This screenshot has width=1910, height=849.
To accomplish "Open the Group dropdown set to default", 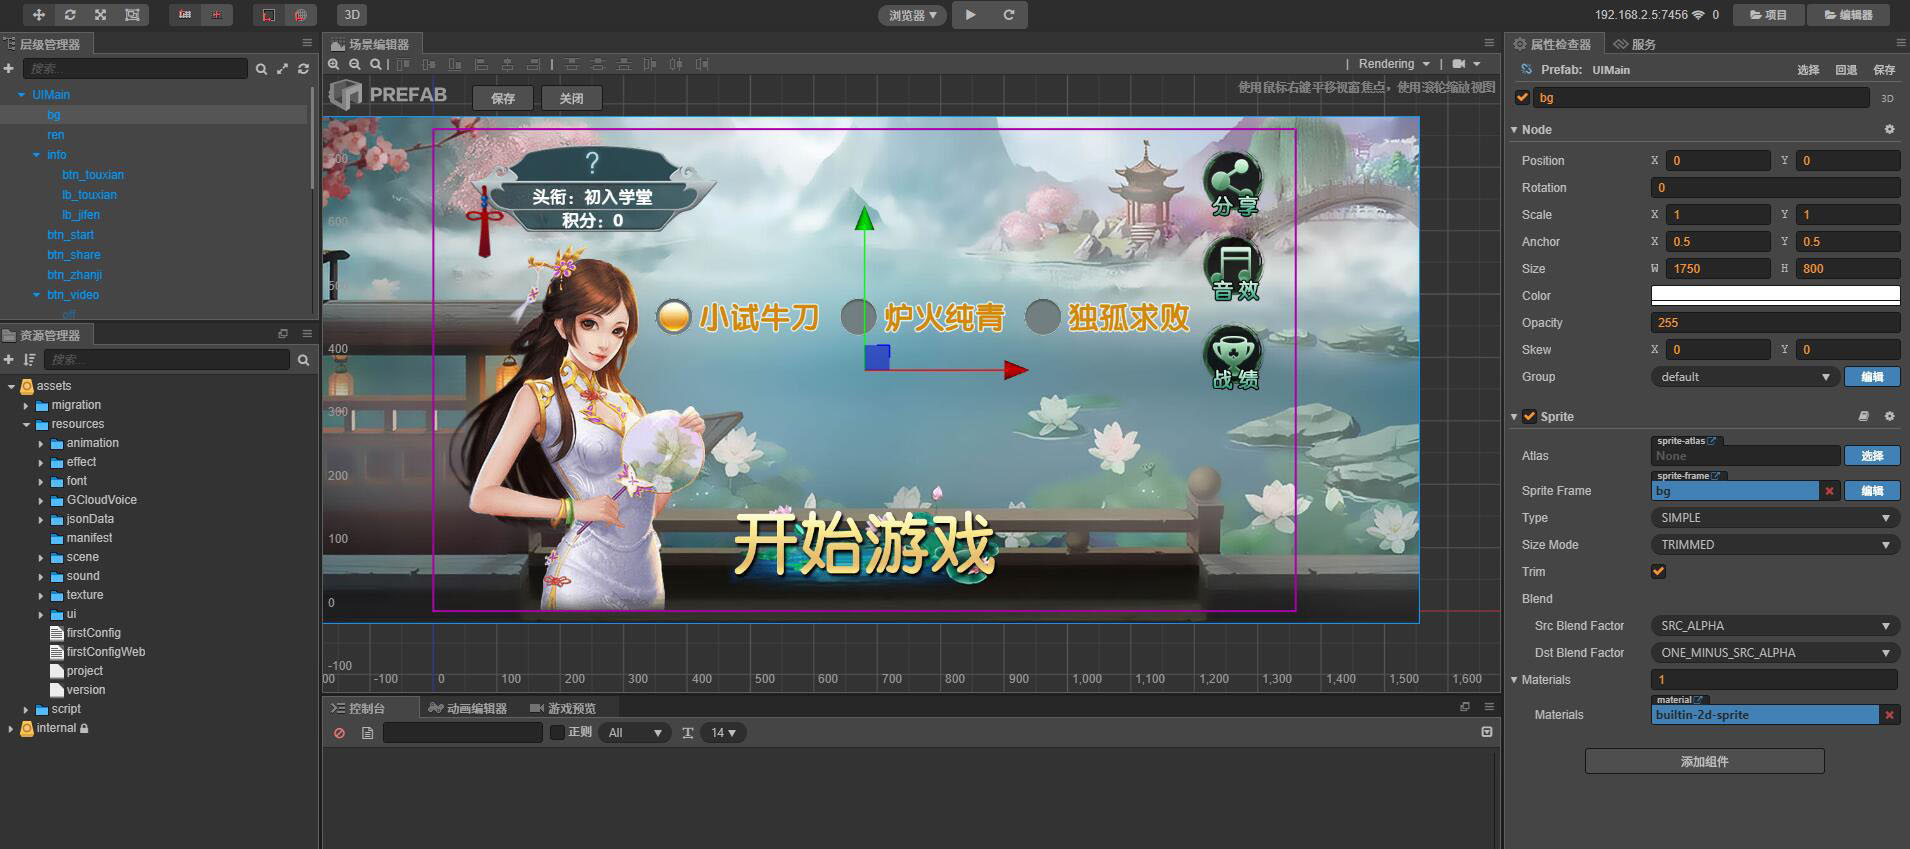I will click(x=1744, y=377).
